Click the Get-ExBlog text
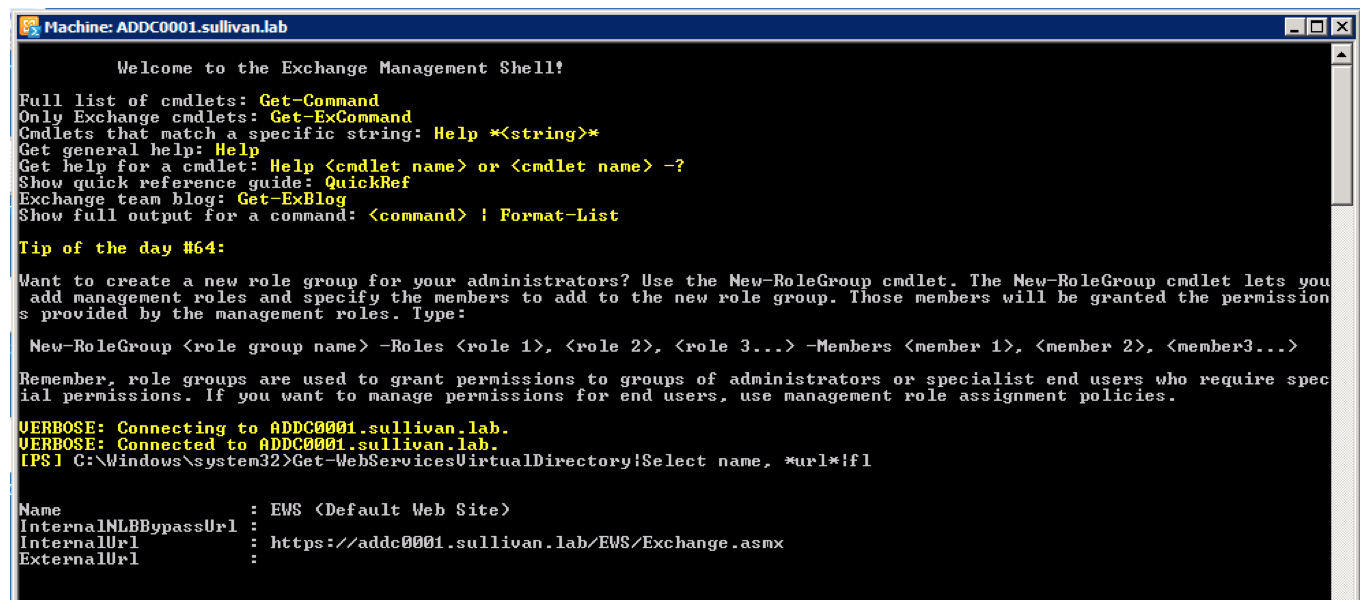 point(291,199)
